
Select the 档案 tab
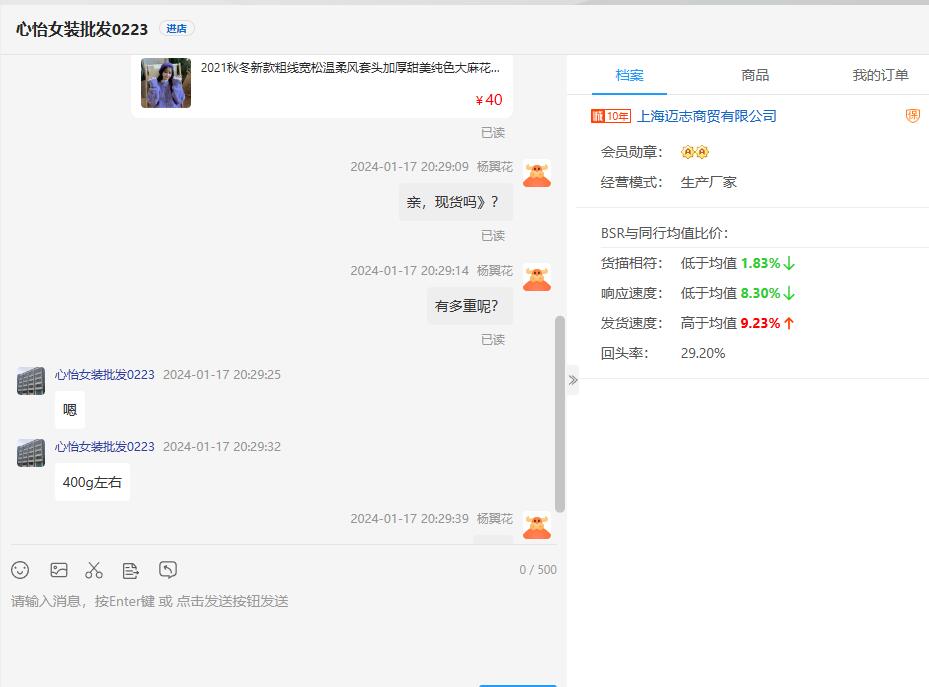point(629,75)
